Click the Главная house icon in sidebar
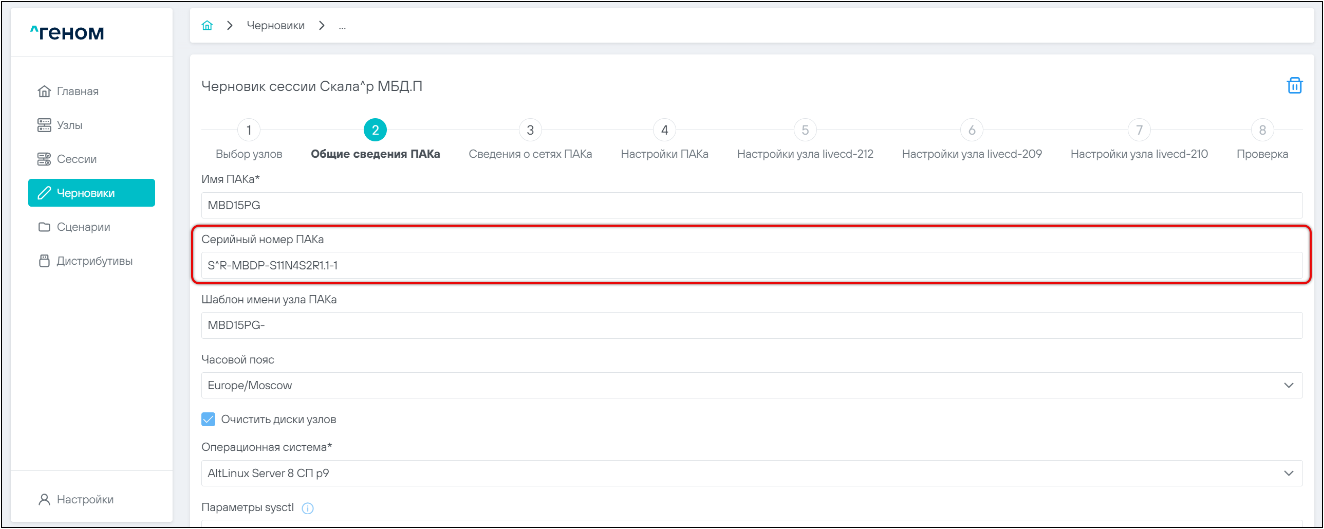Image resolution: width=1324 pixels, height=529 pixels. tap(43, 92)
